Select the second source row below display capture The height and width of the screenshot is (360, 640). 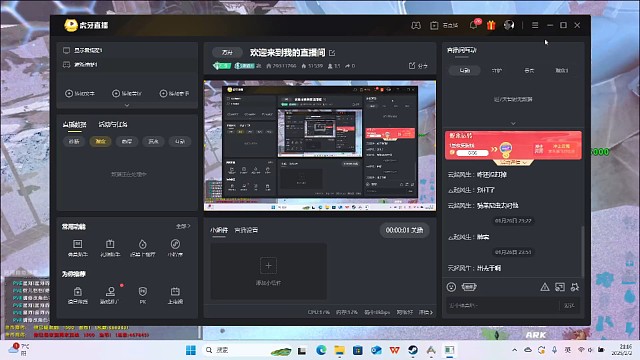click(x=80, y=64)
